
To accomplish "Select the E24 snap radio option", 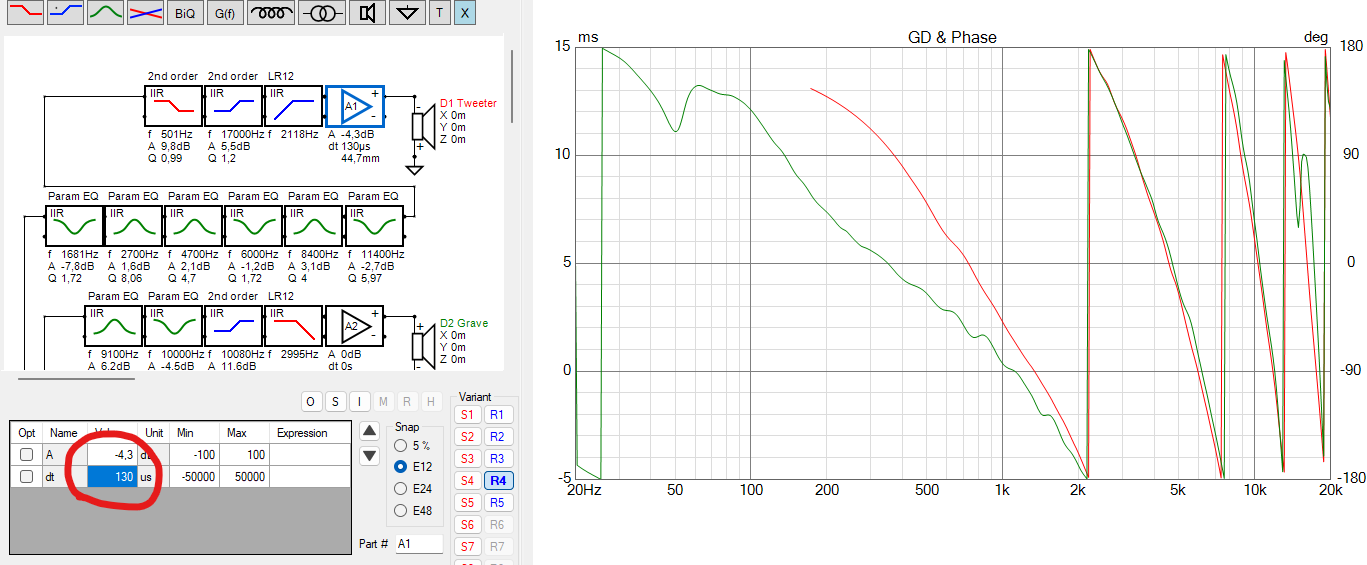I will tap(402, 489).
